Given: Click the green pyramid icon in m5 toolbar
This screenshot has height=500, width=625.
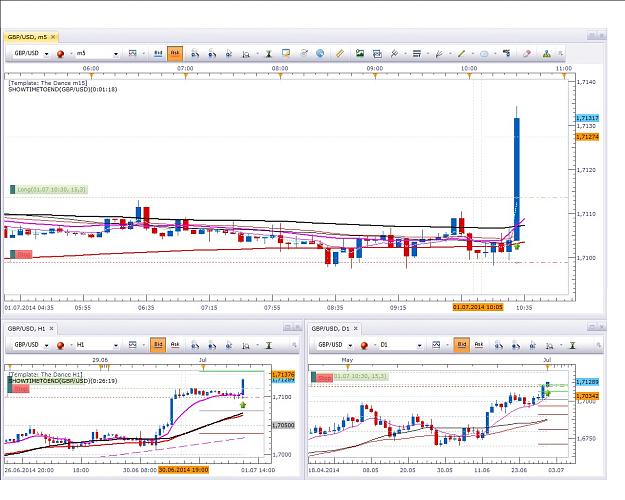Looking at the screenshot, I should click(x=547, y=53).
